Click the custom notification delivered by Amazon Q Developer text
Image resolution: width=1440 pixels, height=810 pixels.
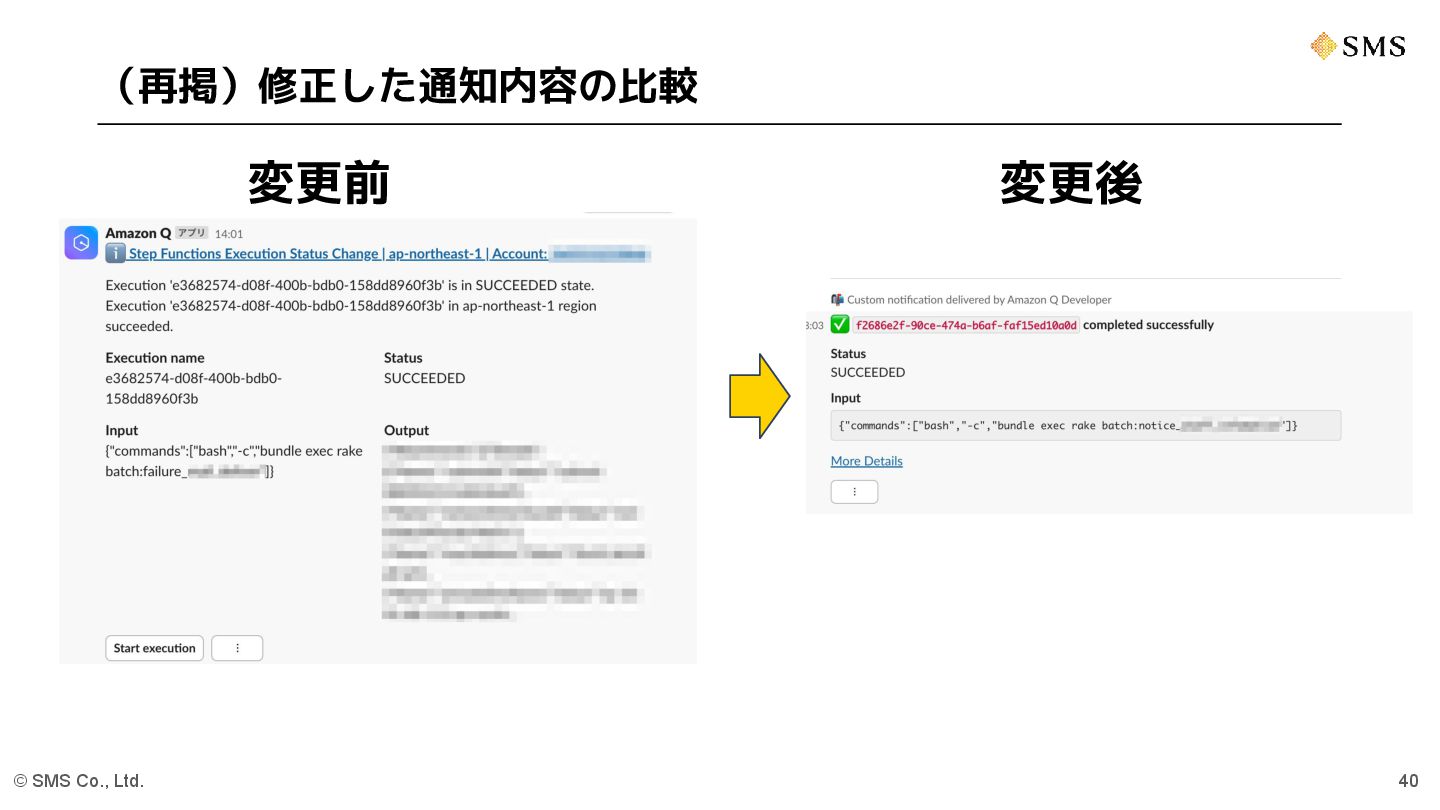coord(979,299)
